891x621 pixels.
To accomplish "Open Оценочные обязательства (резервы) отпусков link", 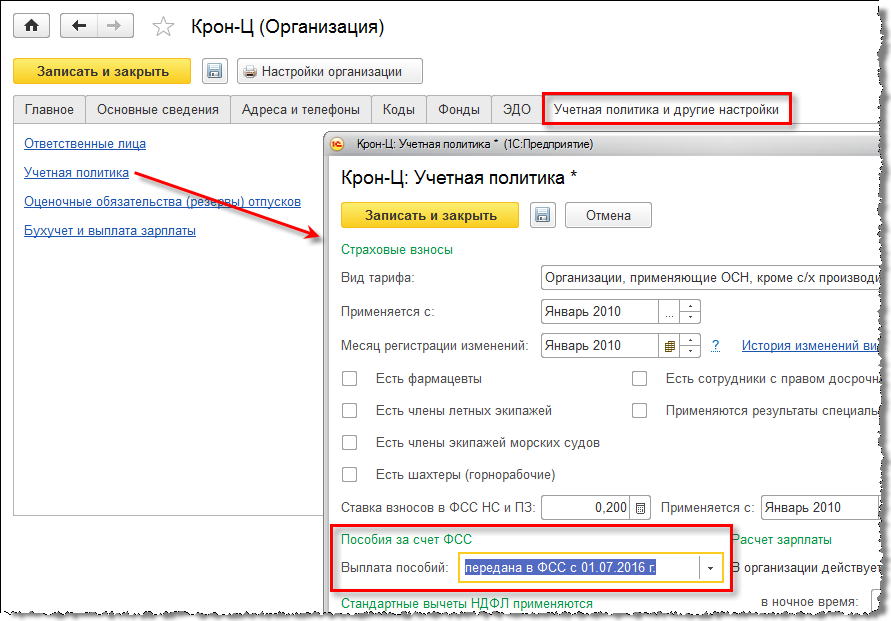I will point(162,202).
